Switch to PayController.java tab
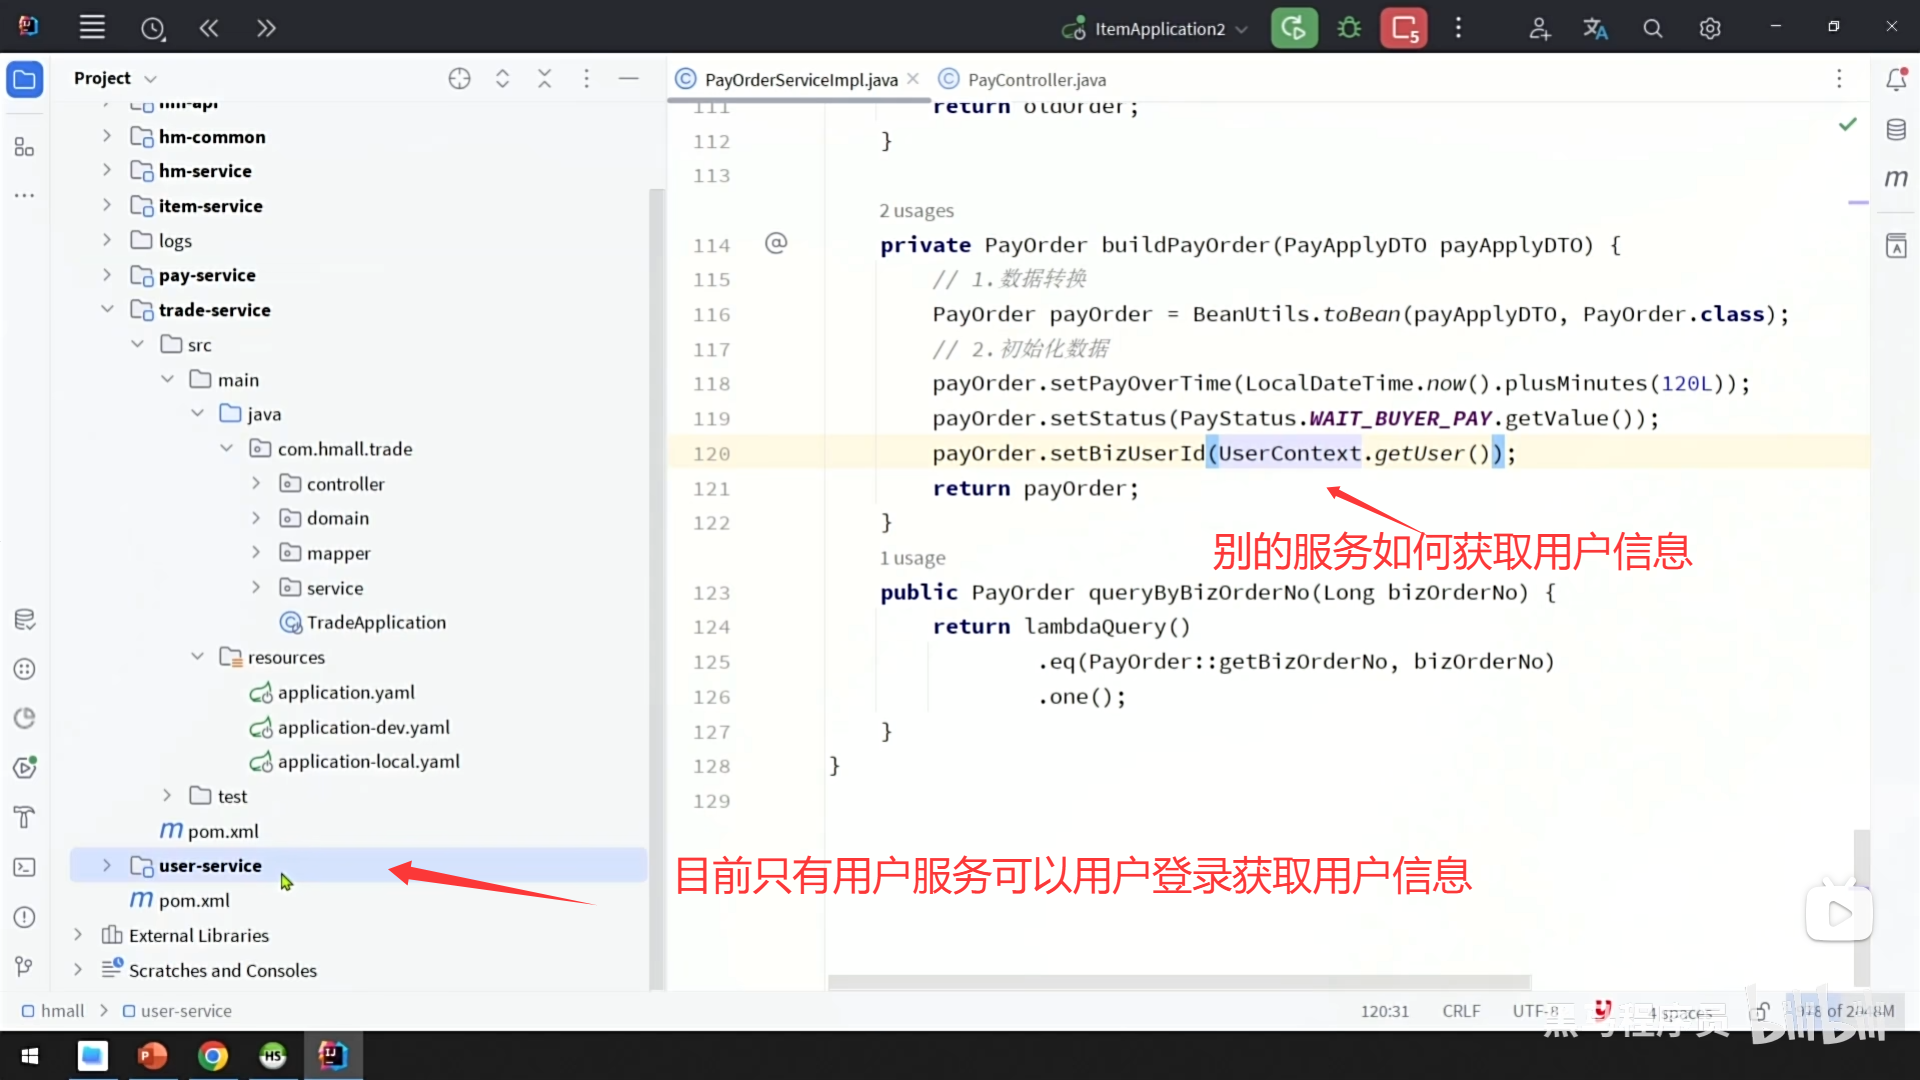Viewport: 1920px width, 1080px height. [x=1036, y=79]
